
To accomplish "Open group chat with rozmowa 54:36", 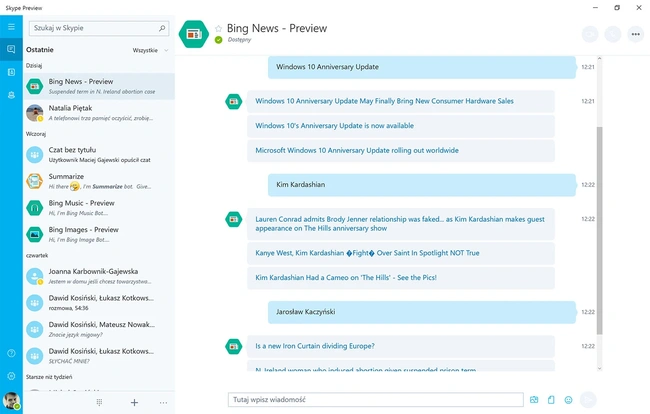I will tap(99, 303).
